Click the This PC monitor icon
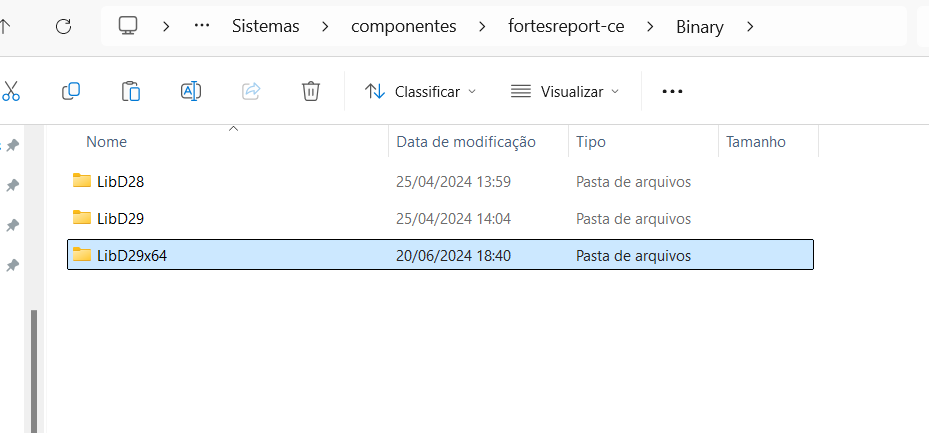 tap(128, 26)
